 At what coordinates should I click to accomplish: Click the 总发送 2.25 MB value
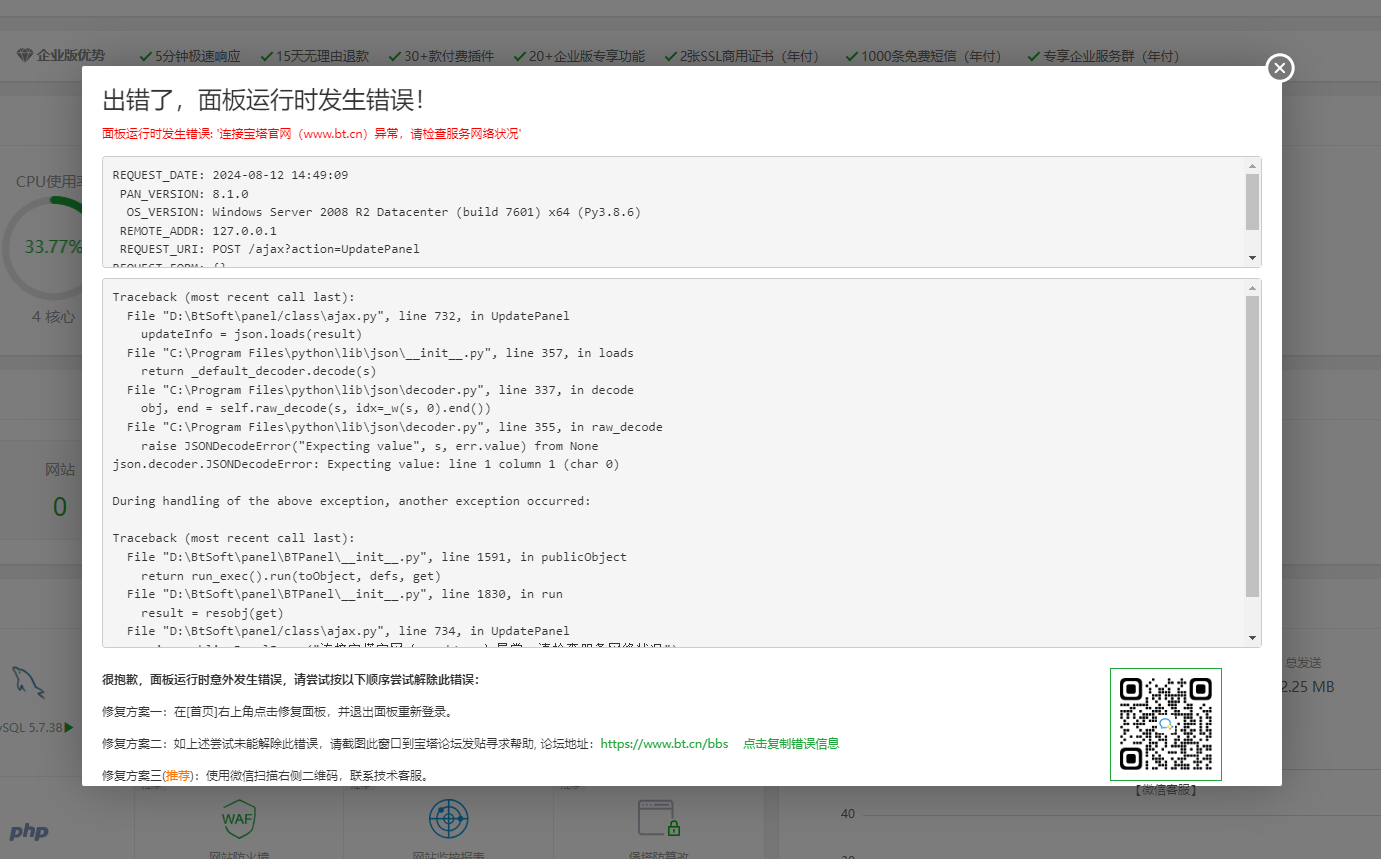pyautogui.click(x=1308, y=687)
